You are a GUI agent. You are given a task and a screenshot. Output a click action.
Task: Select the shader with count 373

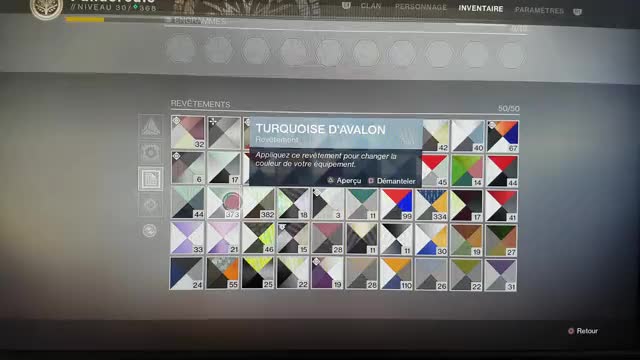(x=224, y=202)
